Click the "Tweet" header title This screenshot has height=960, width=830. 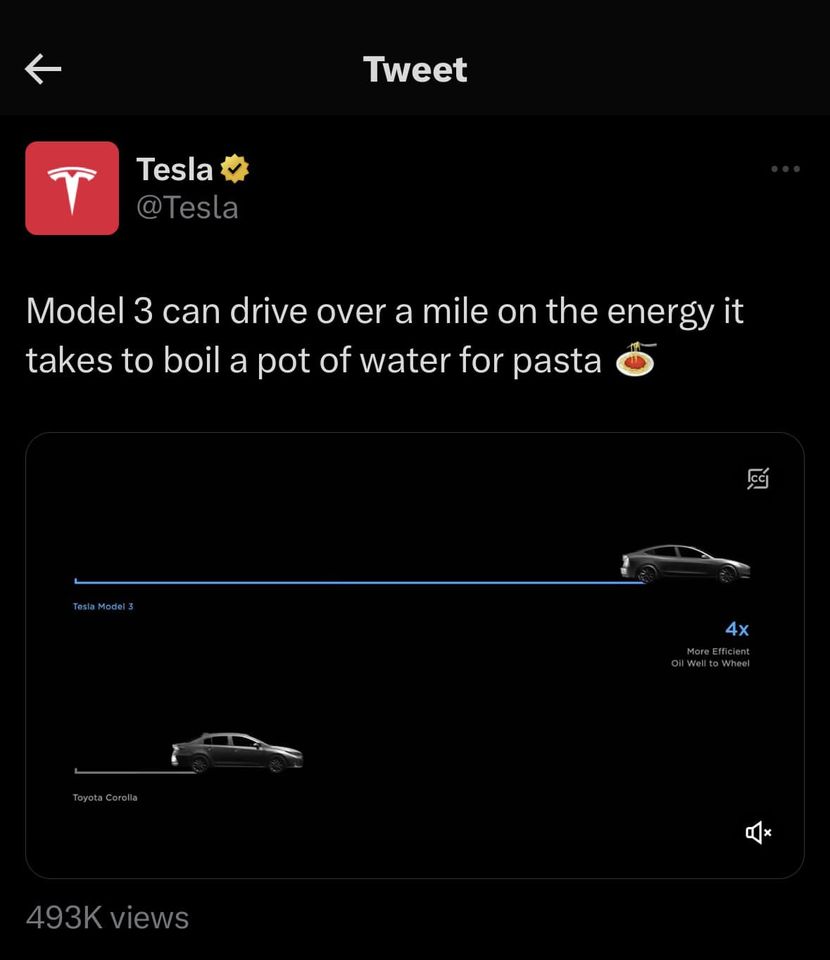[x=415, y=69]
